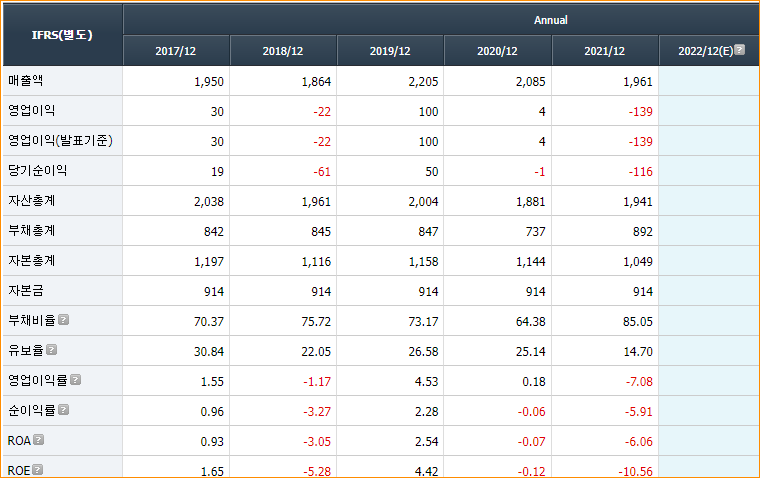Click 2020/12 매출액 value 2,085
Viewport: 760px width, 478px height.
[530, 81]
